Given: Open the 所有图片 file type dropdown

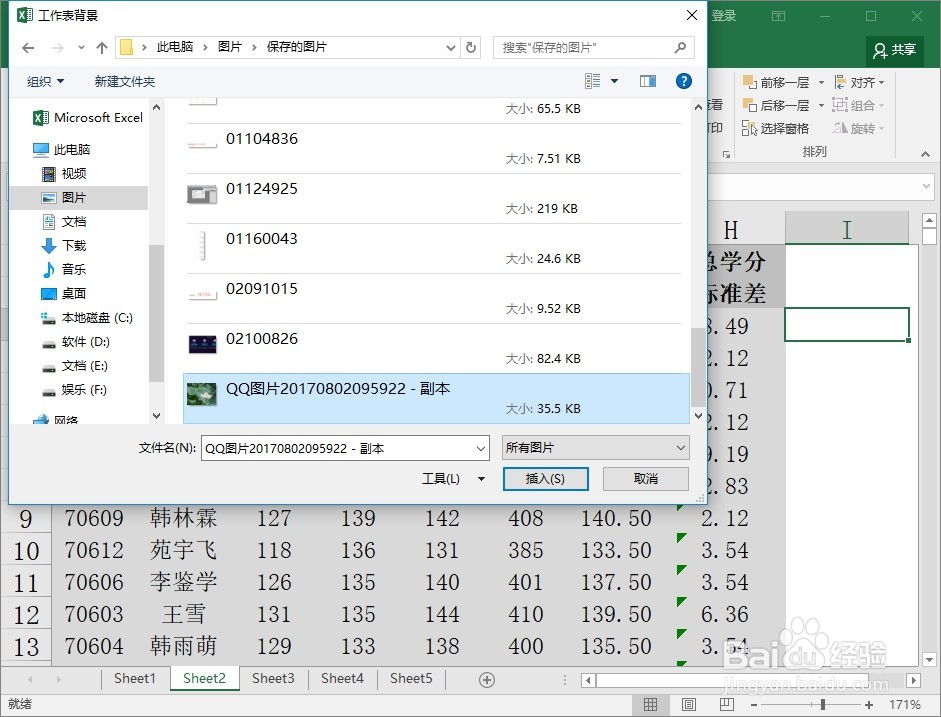Looking at the screenshot, I should coord(595,448).
